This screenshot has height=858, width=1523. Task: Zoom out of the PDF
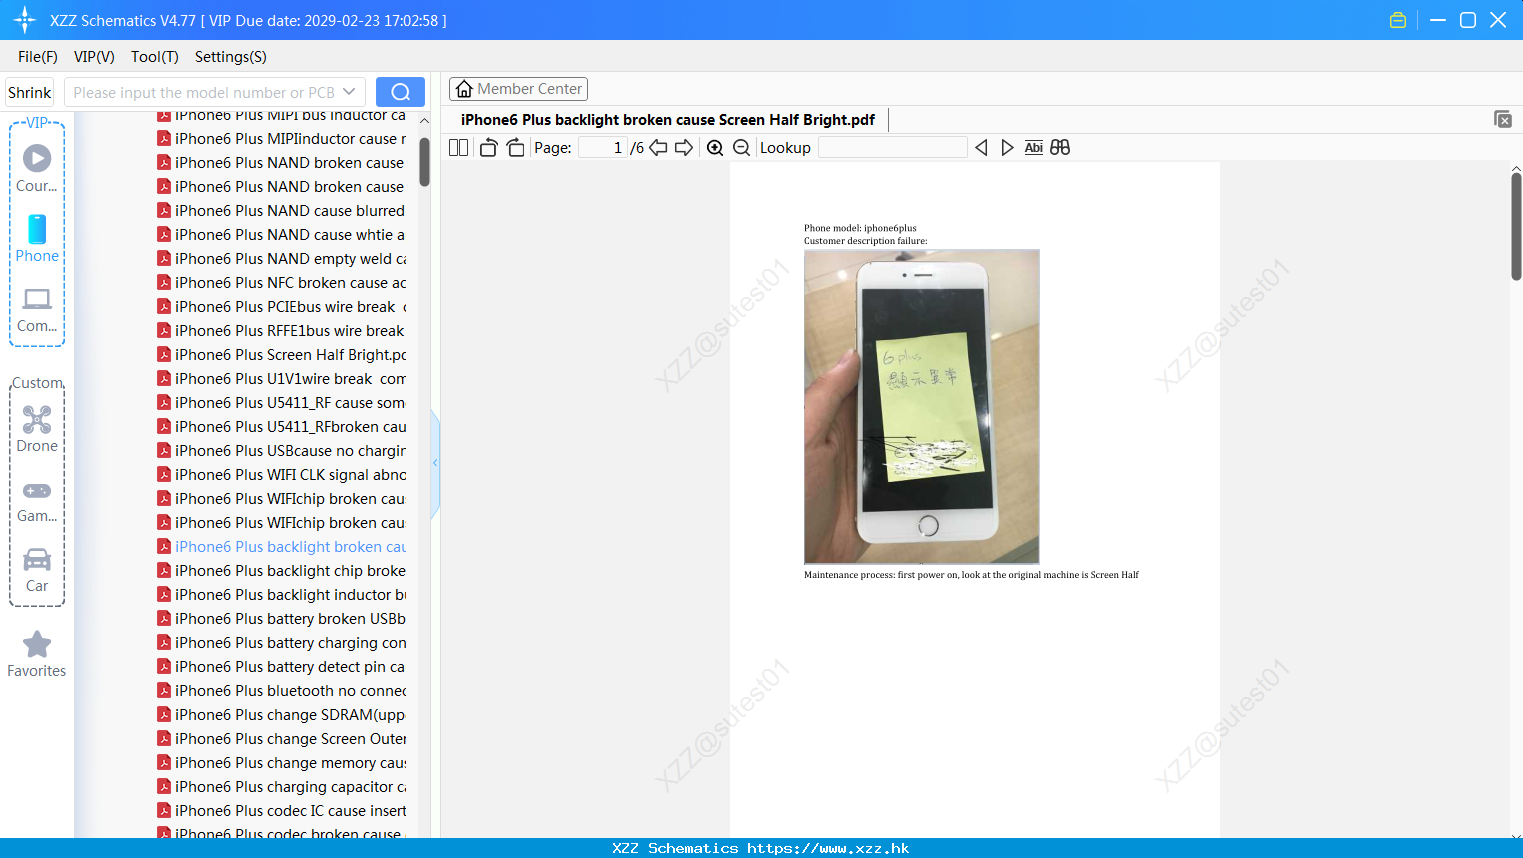[741, 147]
